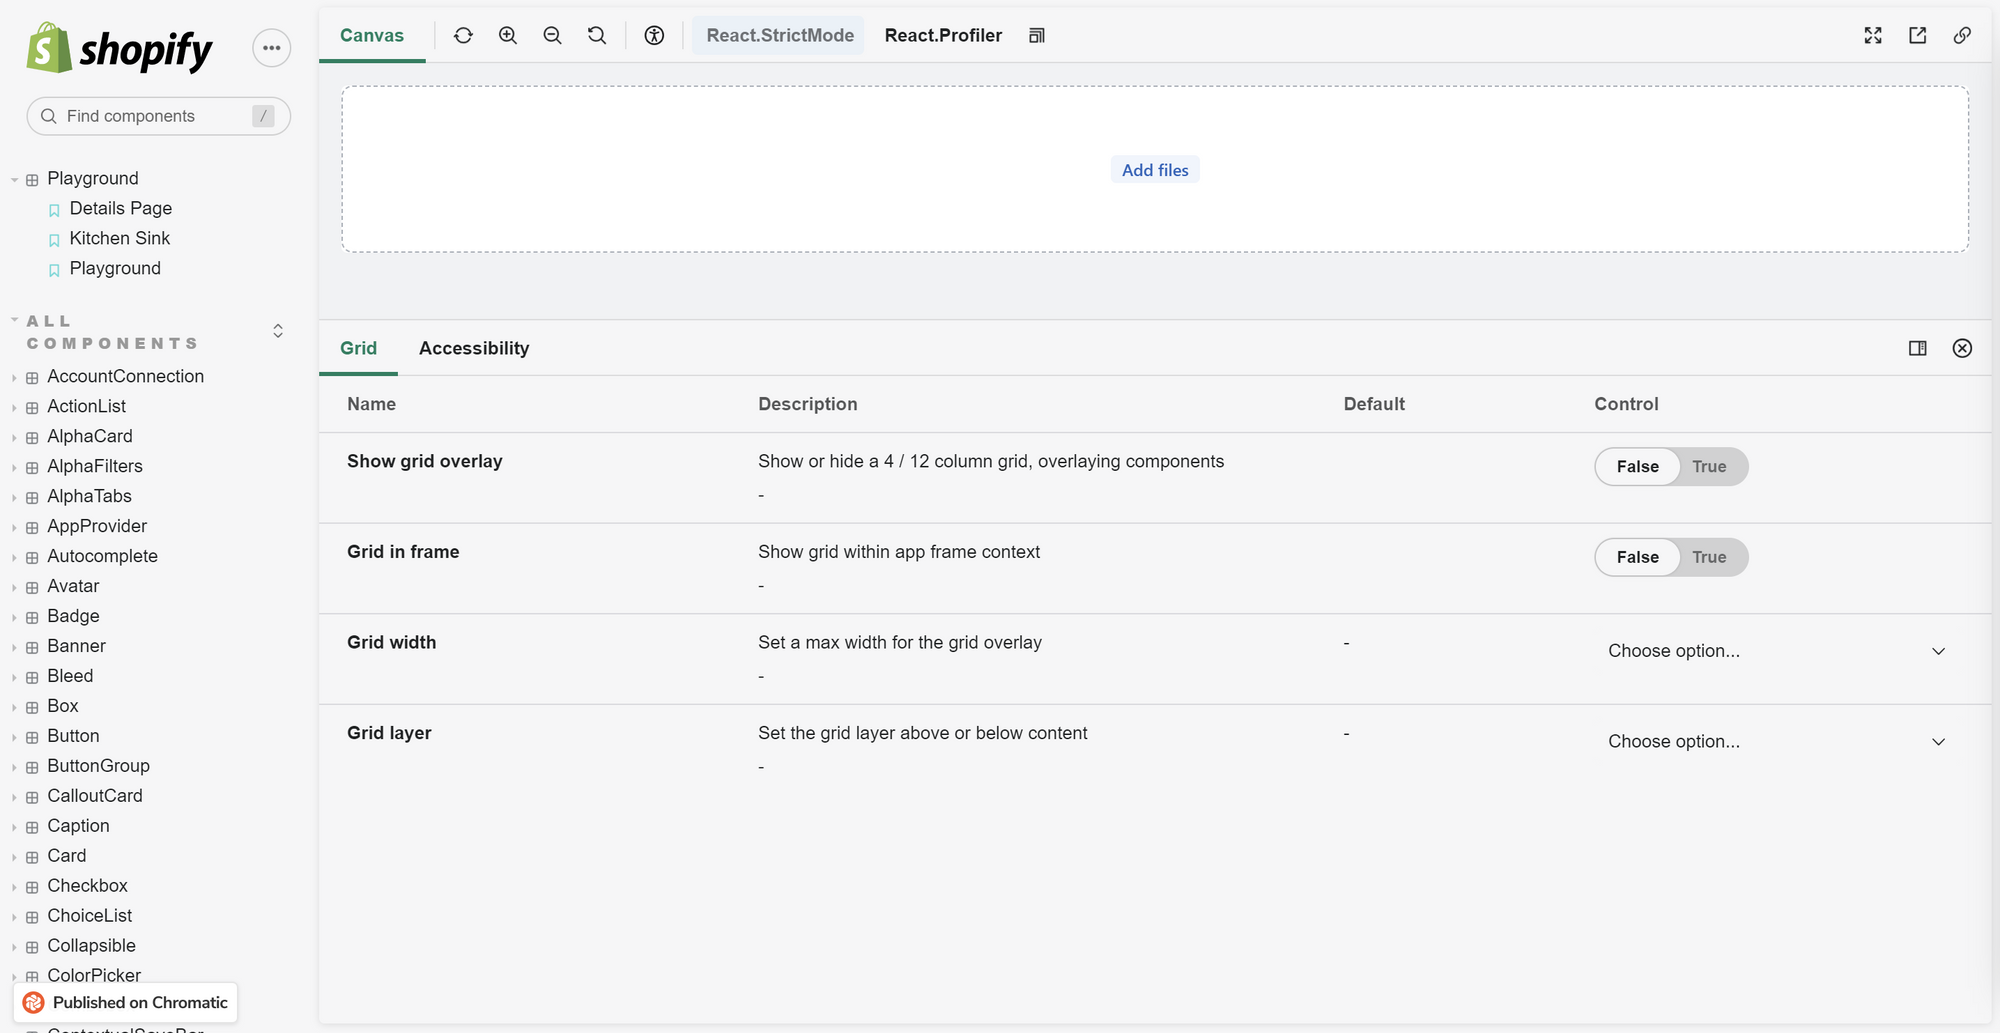Screen dimensions: 2000x1033
Task: Open the Published on Chromatic link
Action: [x=124, y=1002]
